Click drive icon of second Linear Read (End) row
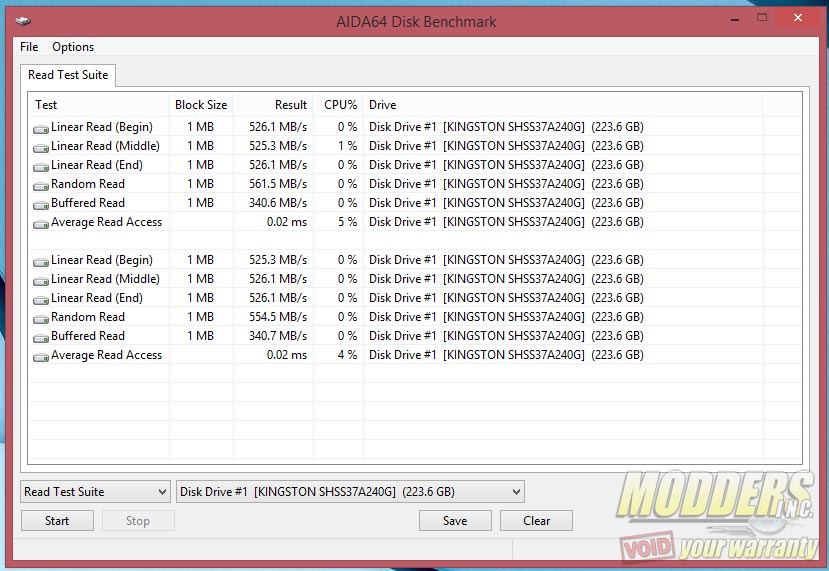 click(x=41, y=300)
